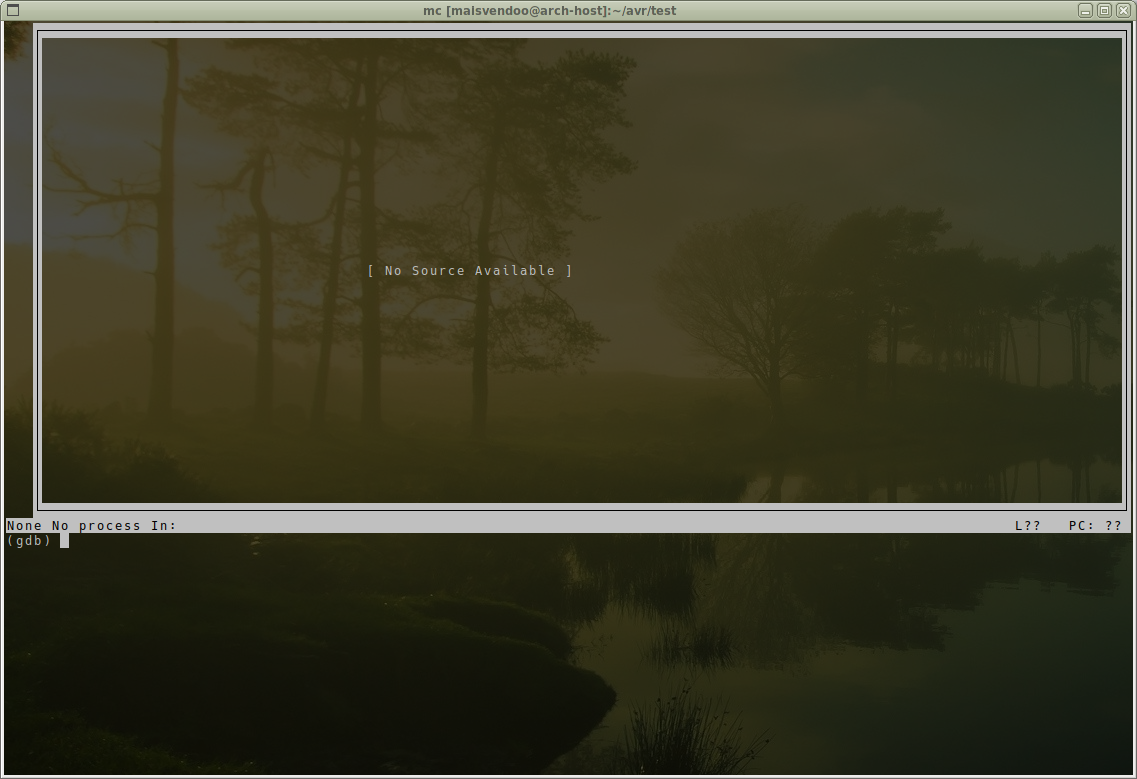Minimize the terminal window
1137x779 pixels.
(x=1086, y=10)
